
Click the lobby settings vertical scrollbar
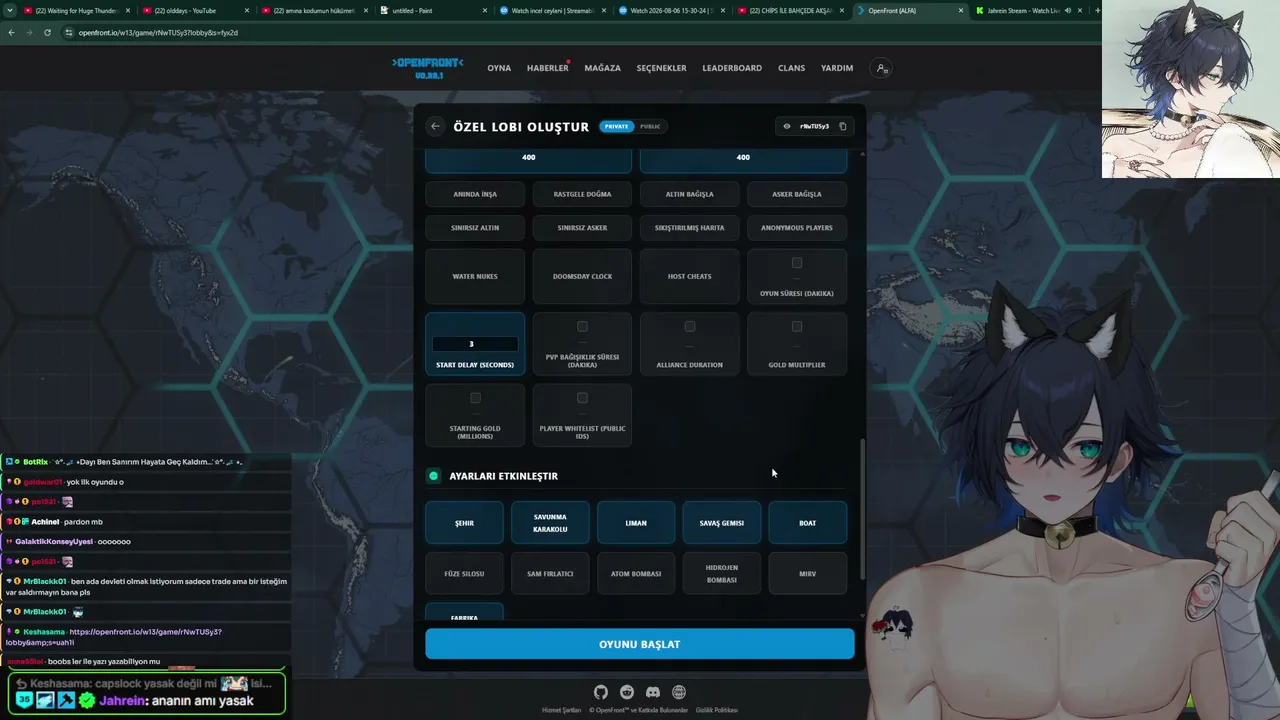coord(862,509)
